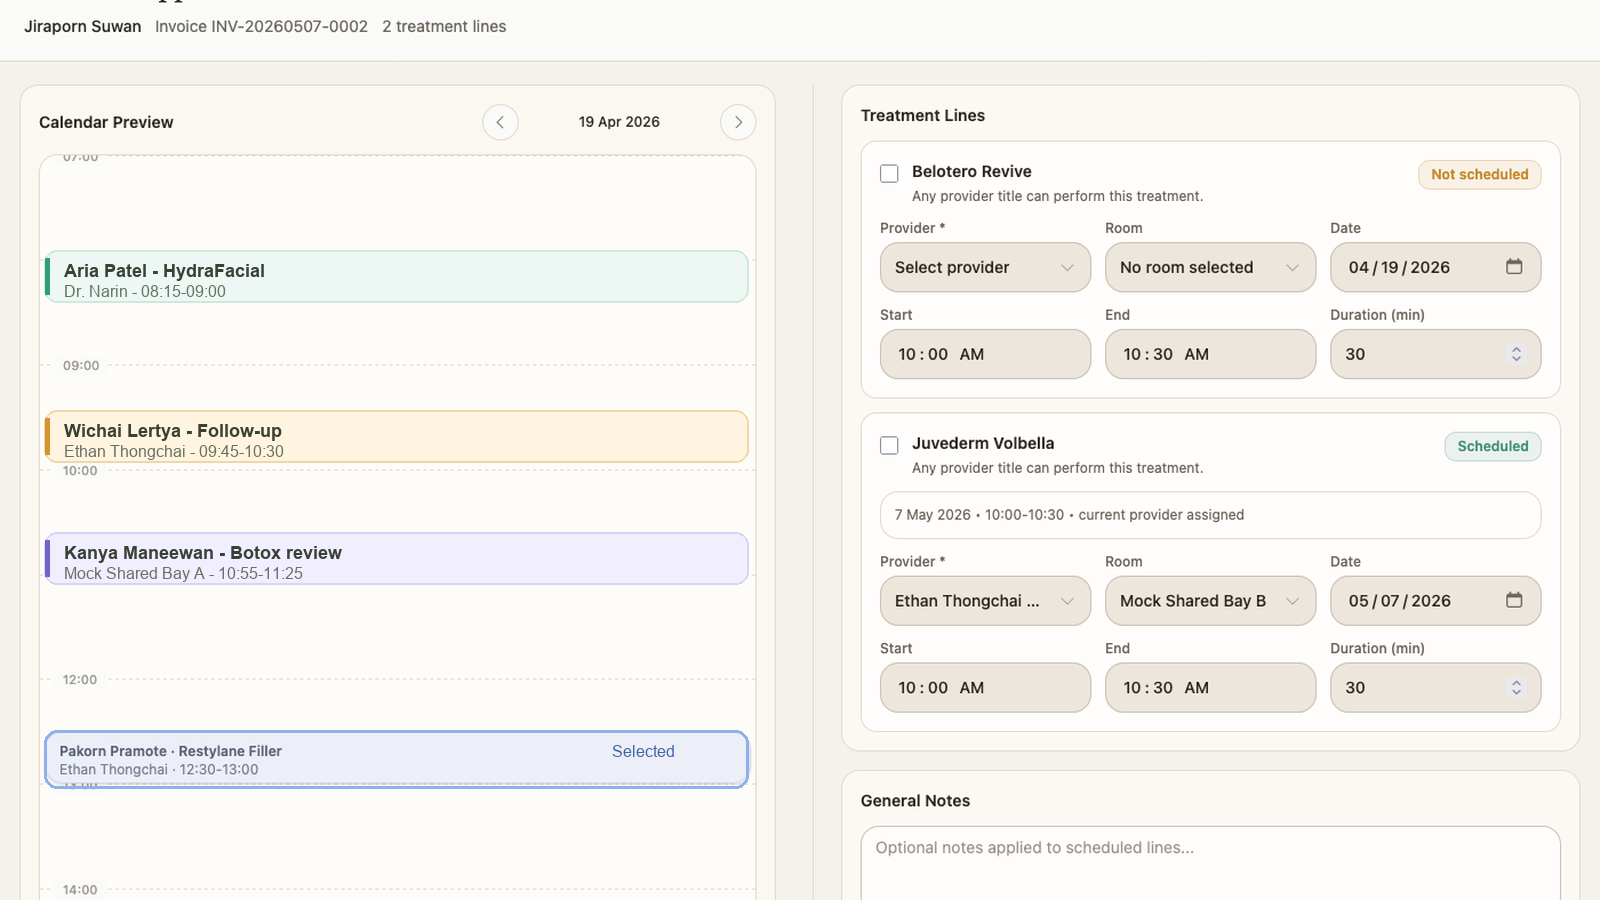Click Juvederm Volbella duration value 30

tap(1355, 688)
